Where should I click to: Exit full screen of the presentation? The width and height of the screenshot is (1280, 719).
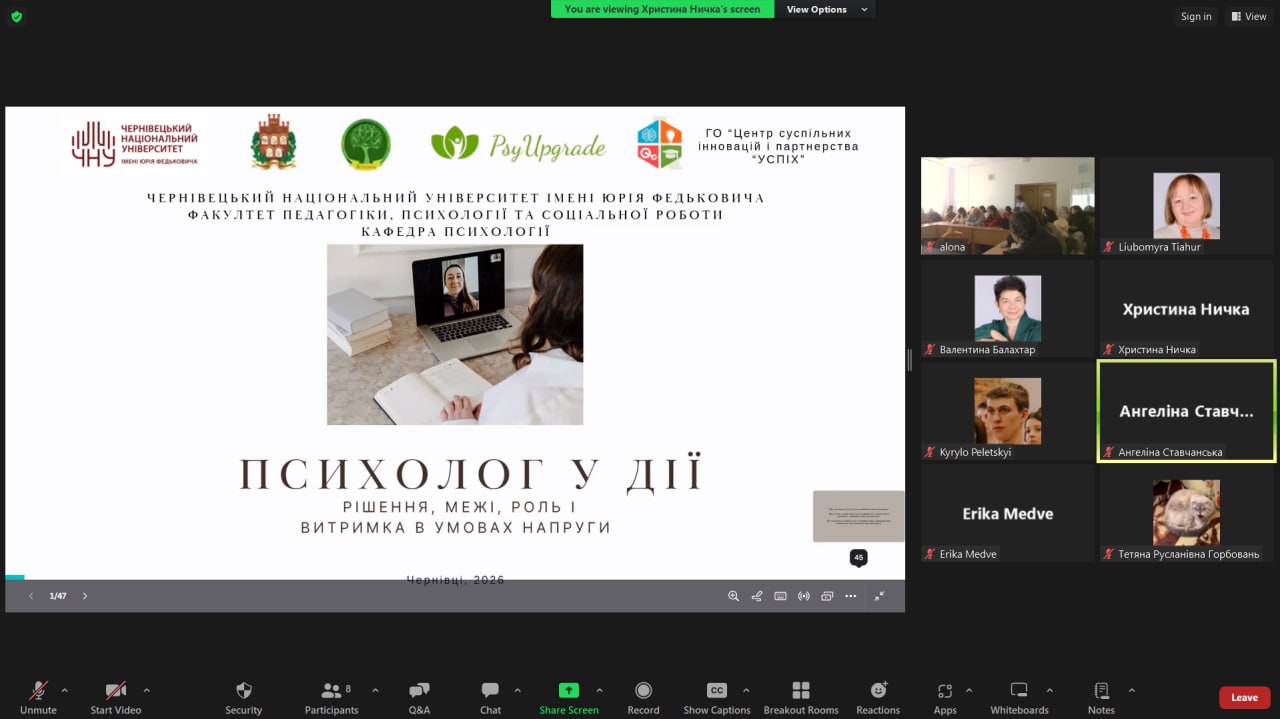879,596
